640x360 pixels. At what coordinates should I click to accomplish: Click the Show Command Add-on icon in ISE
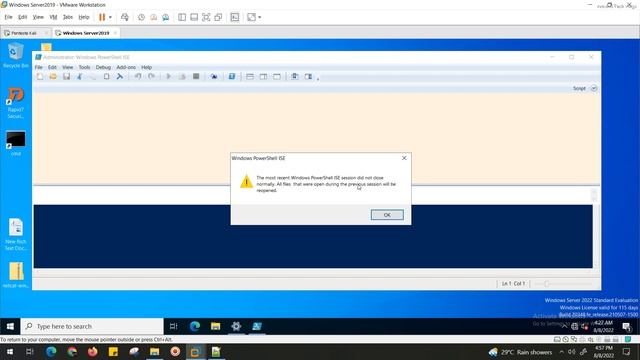(x=308, y=76)
